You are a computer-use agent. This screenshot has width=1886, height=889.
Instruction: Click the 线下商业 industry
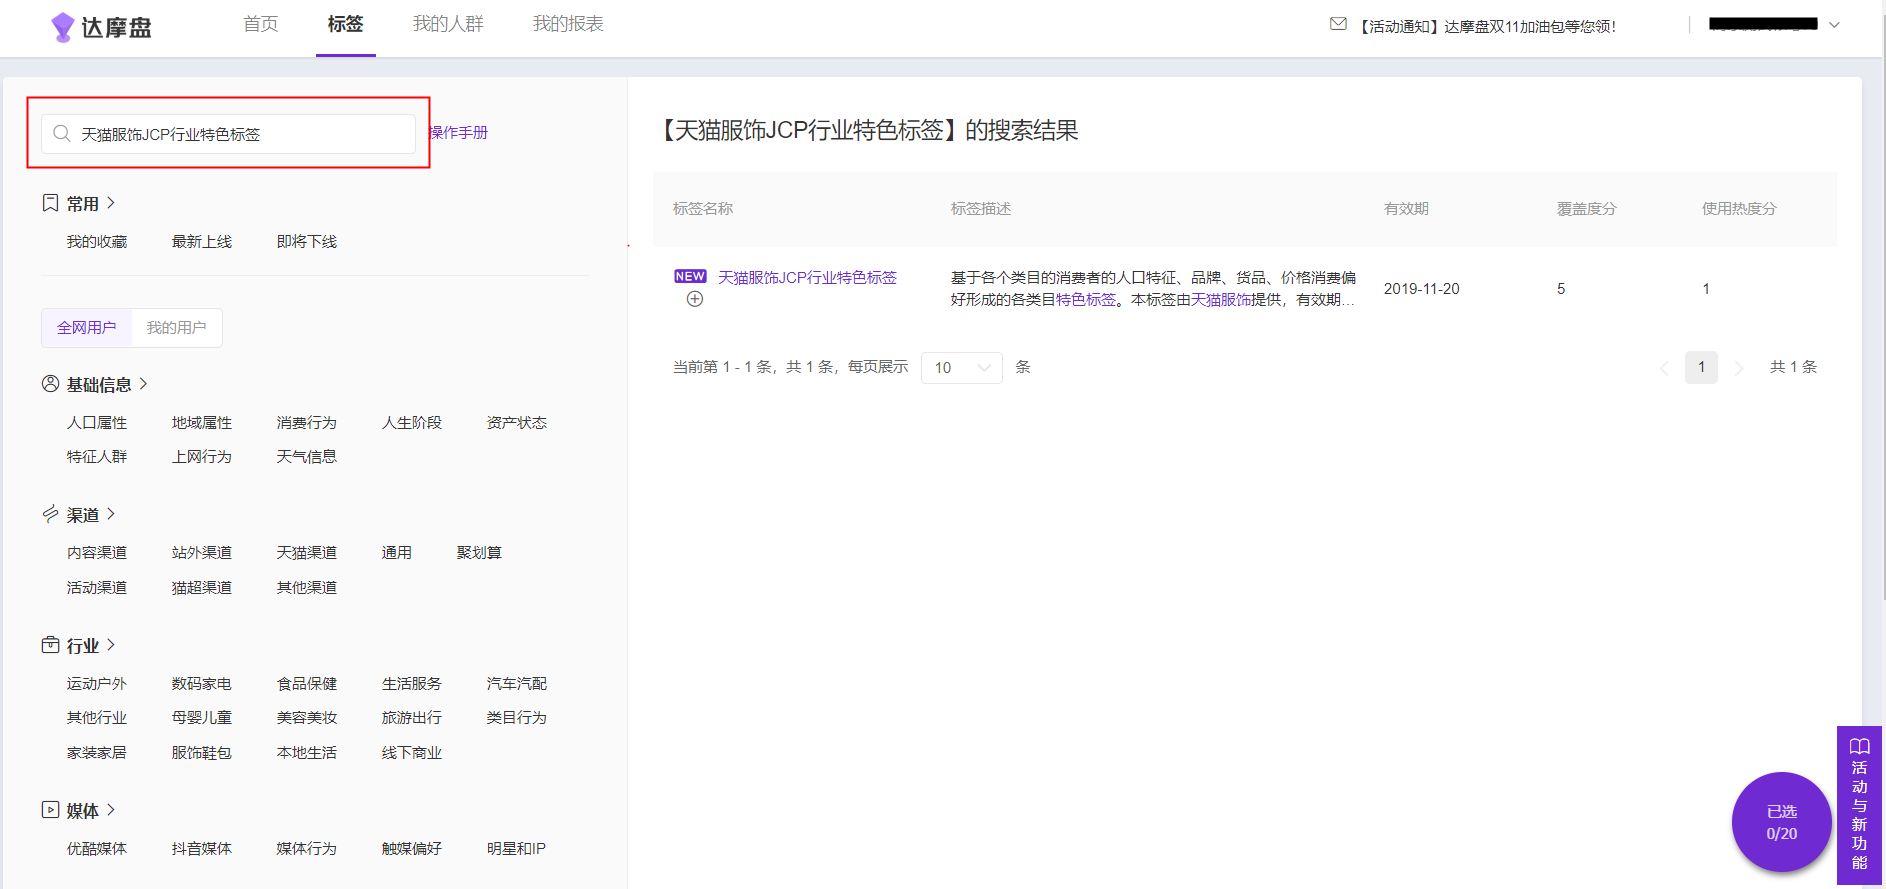[412, 753]
